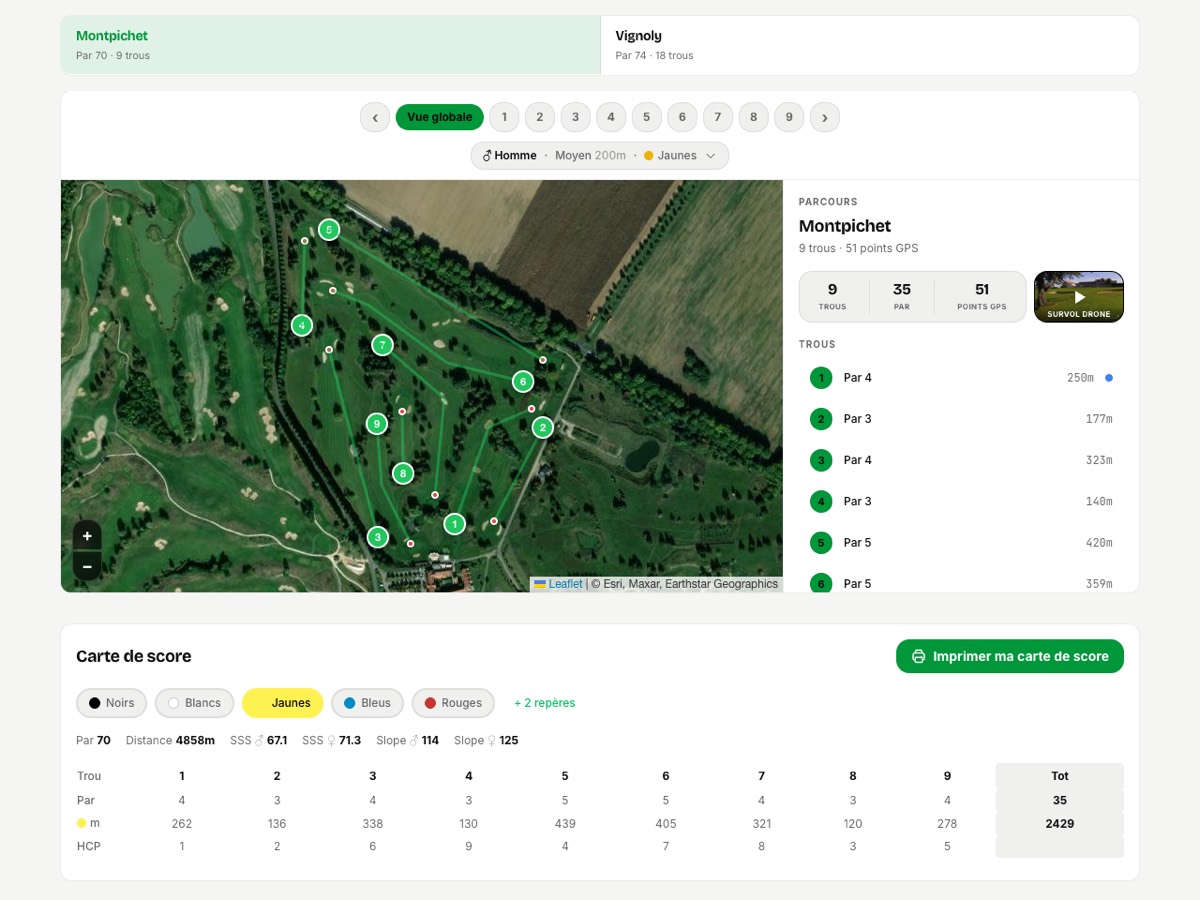Select the Bleus tee filter

367,703
